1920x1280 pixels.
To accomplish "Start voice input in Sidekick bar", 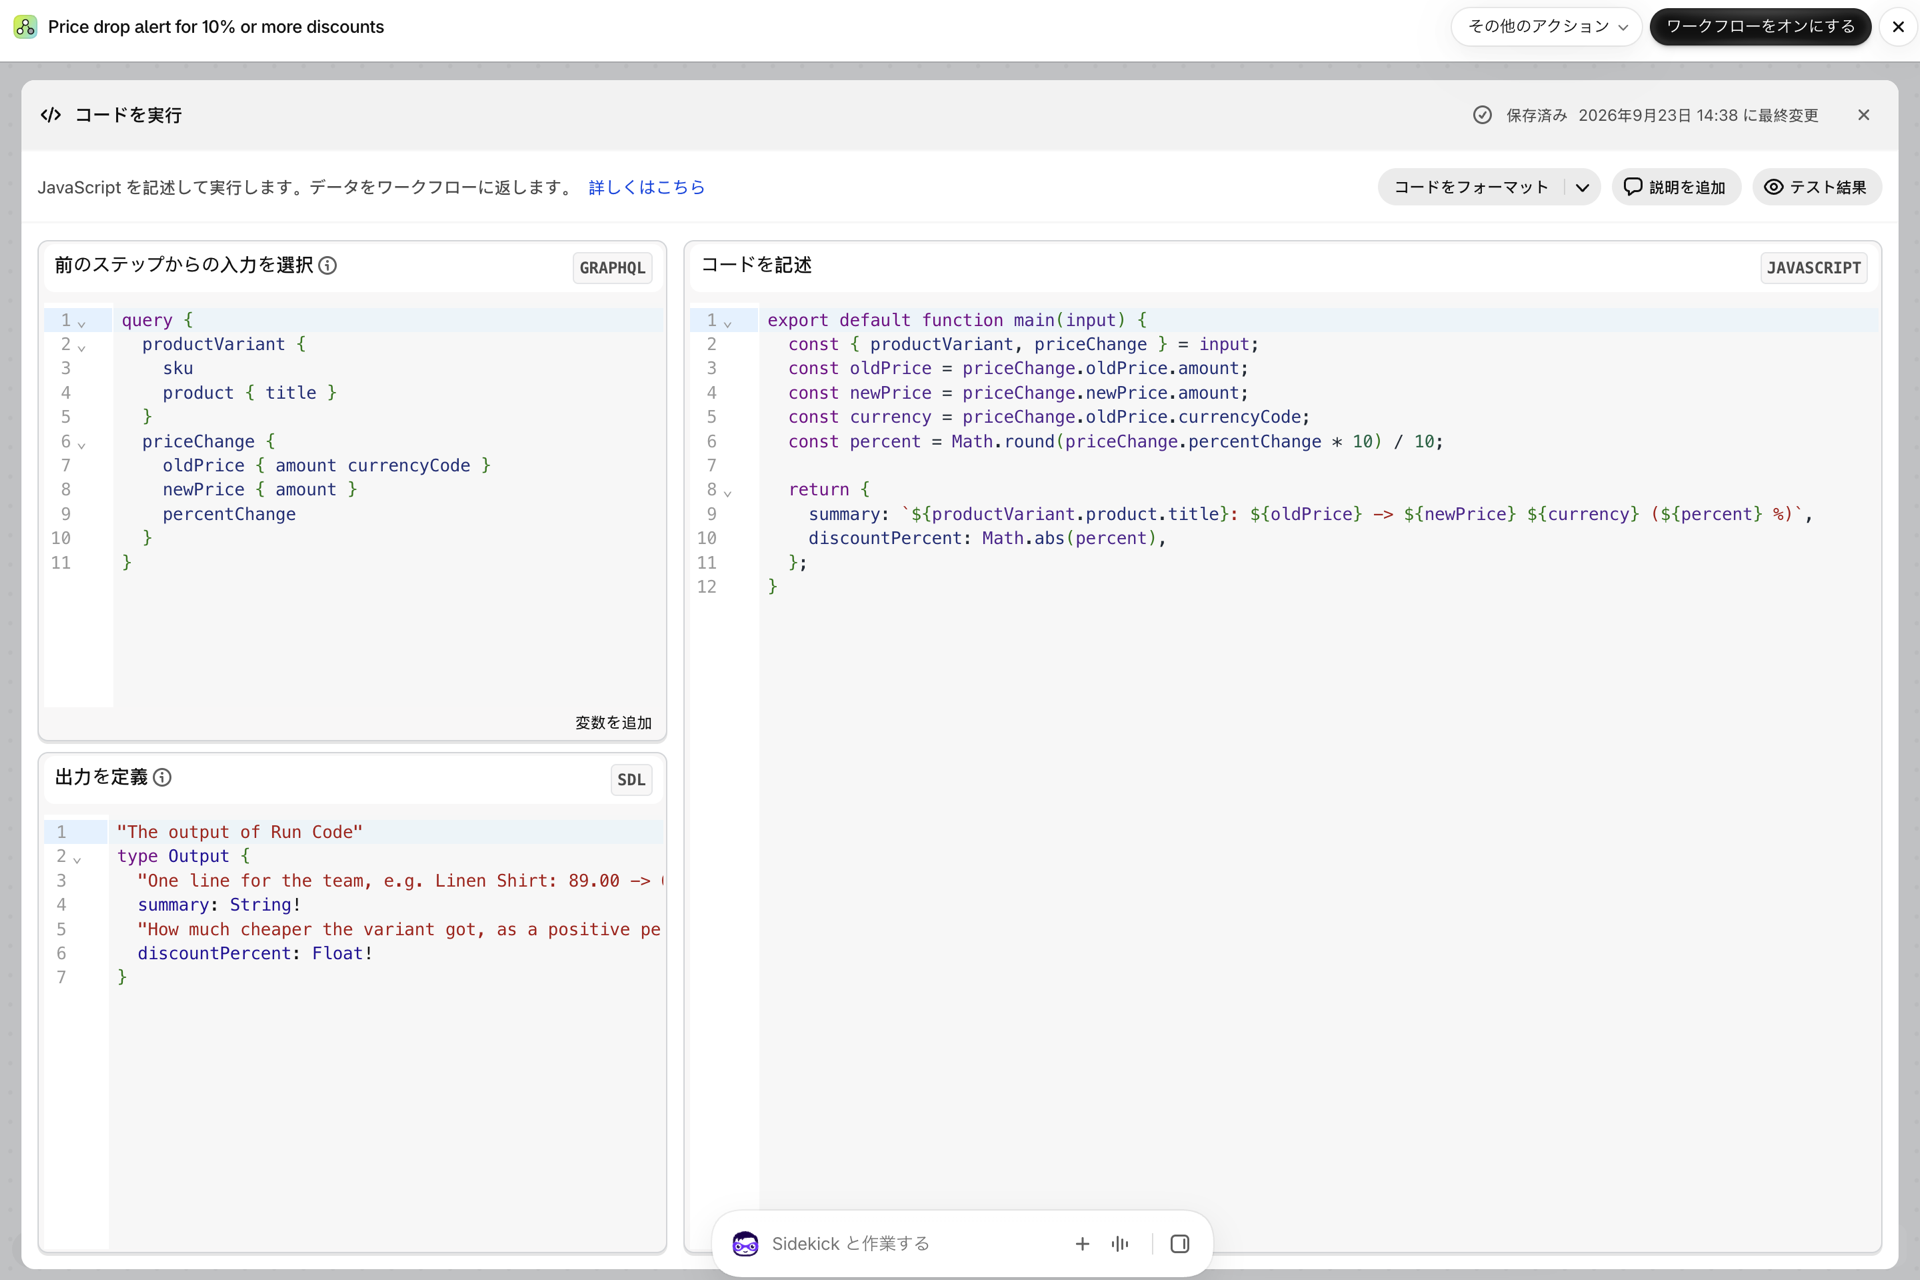I will 1120,1243.
